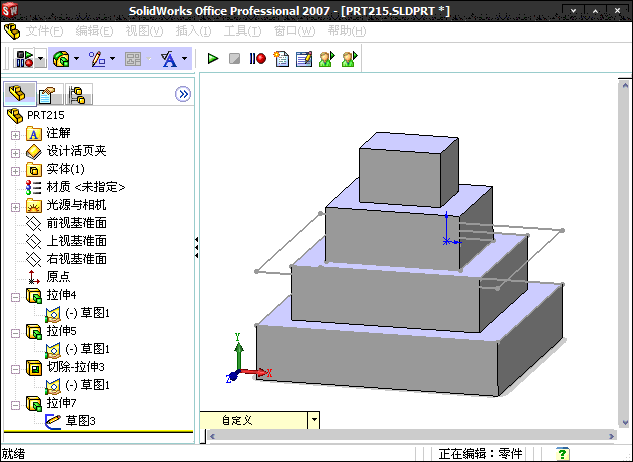Viewport: 633px width, 462px height.
Task: Click the vertical scrollbar down arrow
Action: [625, 423]
